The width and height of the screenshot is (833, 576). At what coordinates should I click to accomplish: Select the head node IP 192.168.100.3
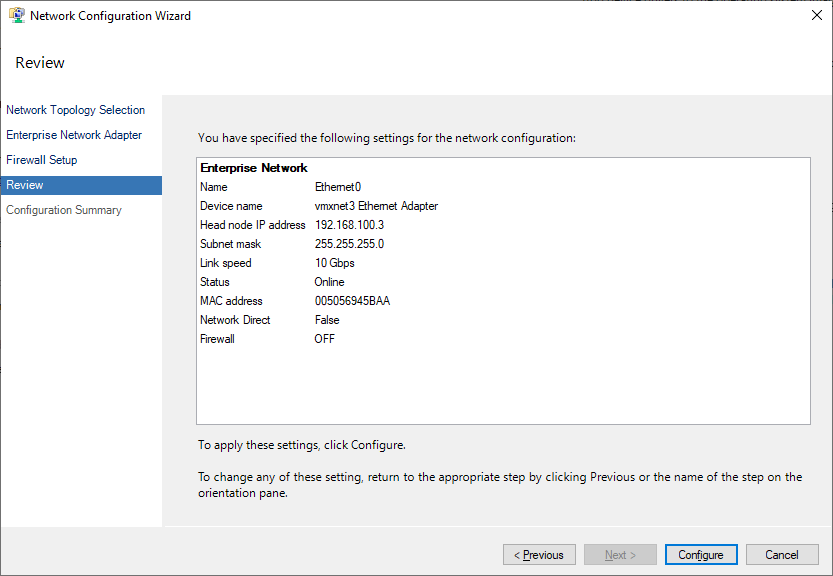coord(349,225)
